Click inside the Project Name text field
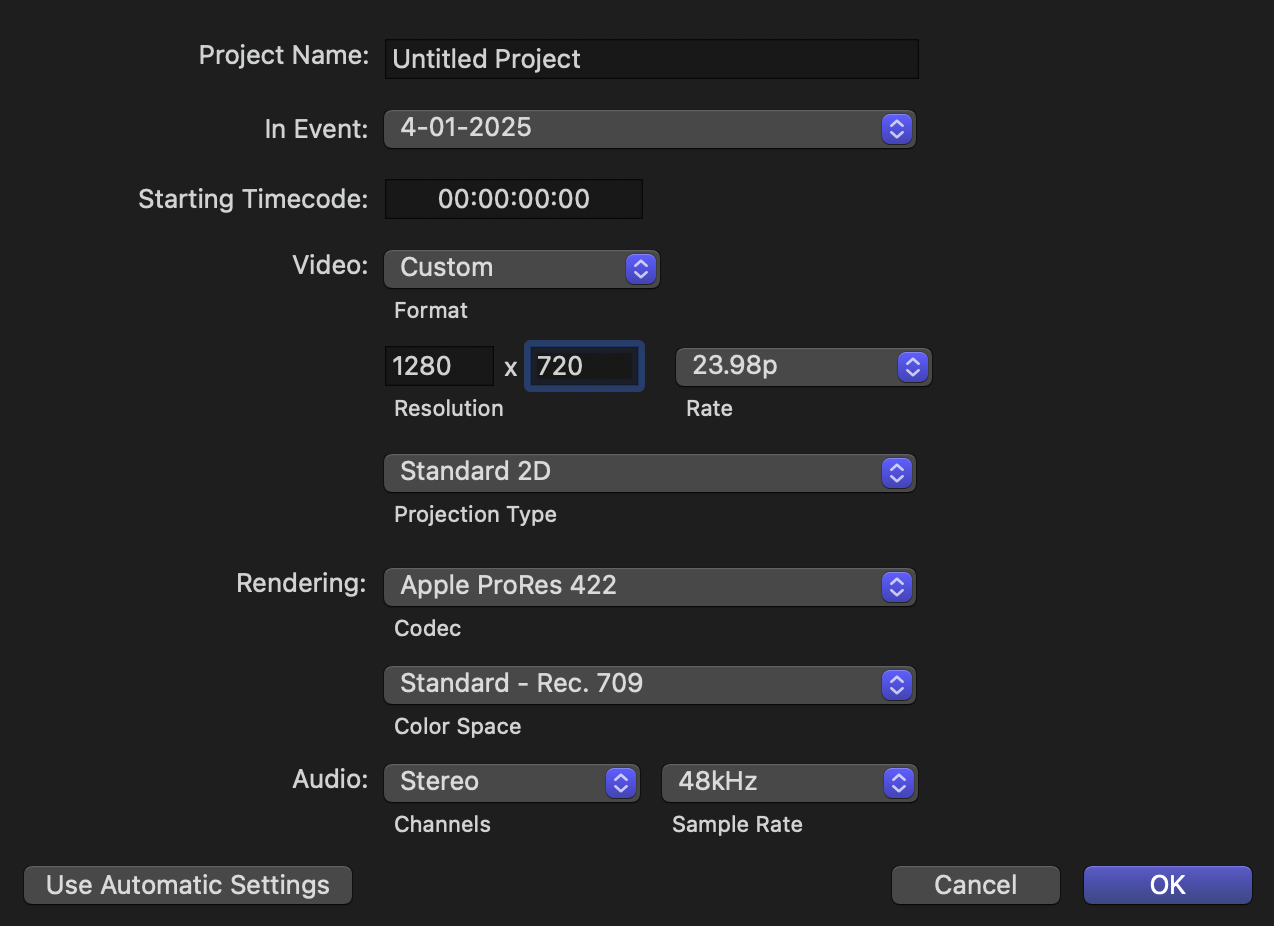This screenshot has height=926, width=1274. (650, 59)
